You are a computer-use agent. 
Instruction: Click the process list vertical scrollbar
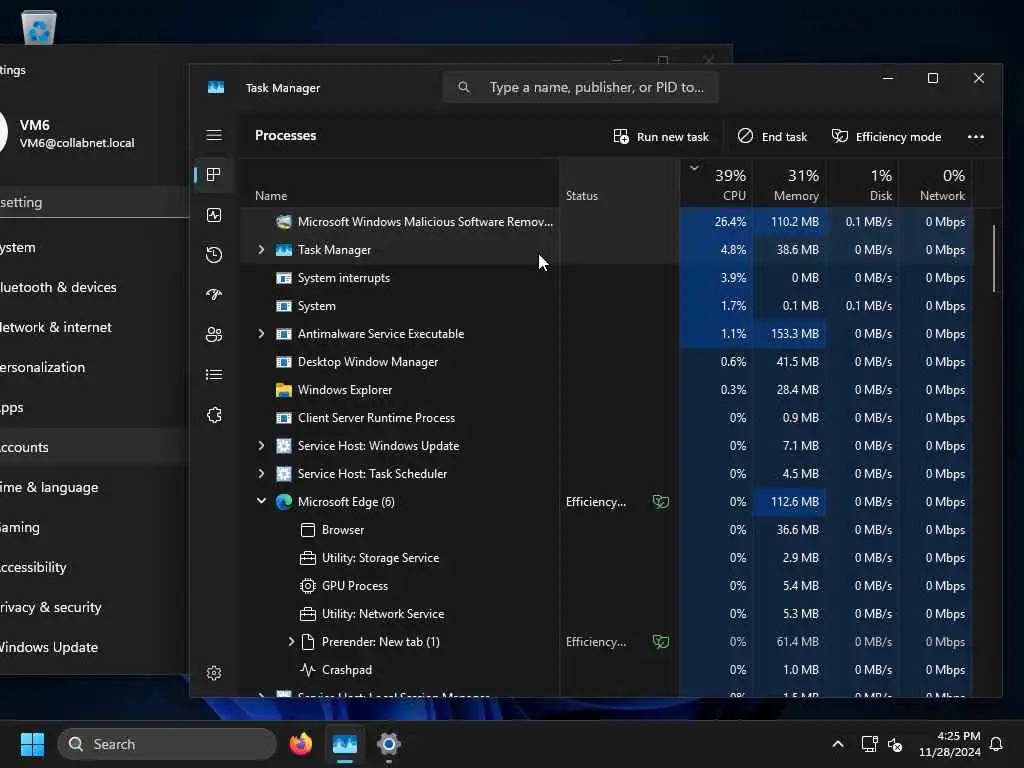point(994,258)
